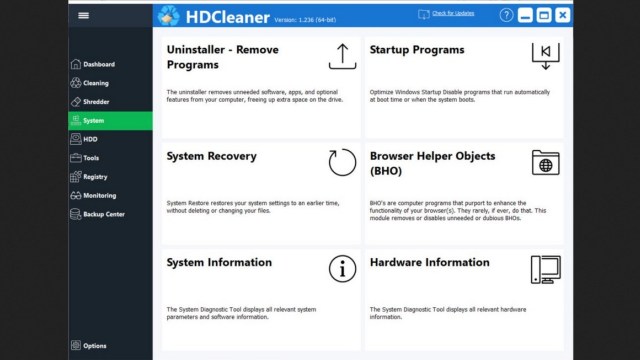Click the relevant hardware information description
The width and height of the screenshot is (640, 360).
(448, 313)
